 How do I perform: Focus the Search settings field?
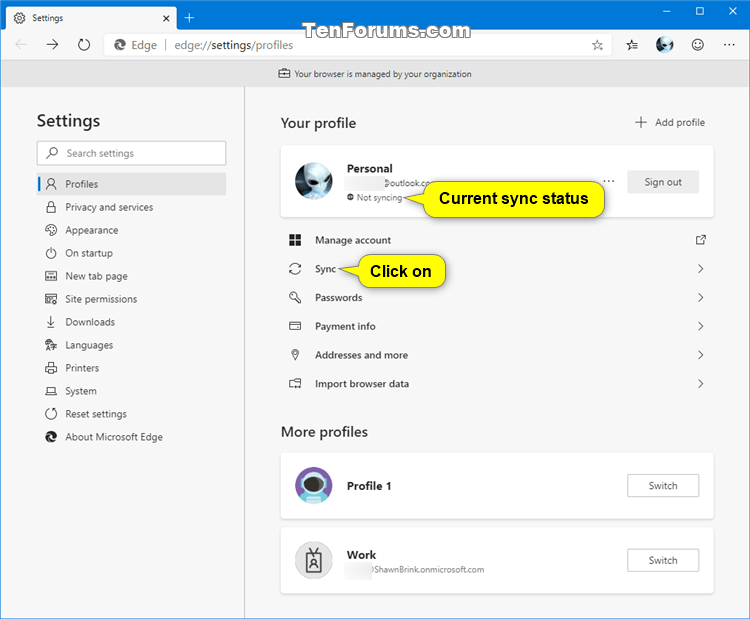(131, 153)
